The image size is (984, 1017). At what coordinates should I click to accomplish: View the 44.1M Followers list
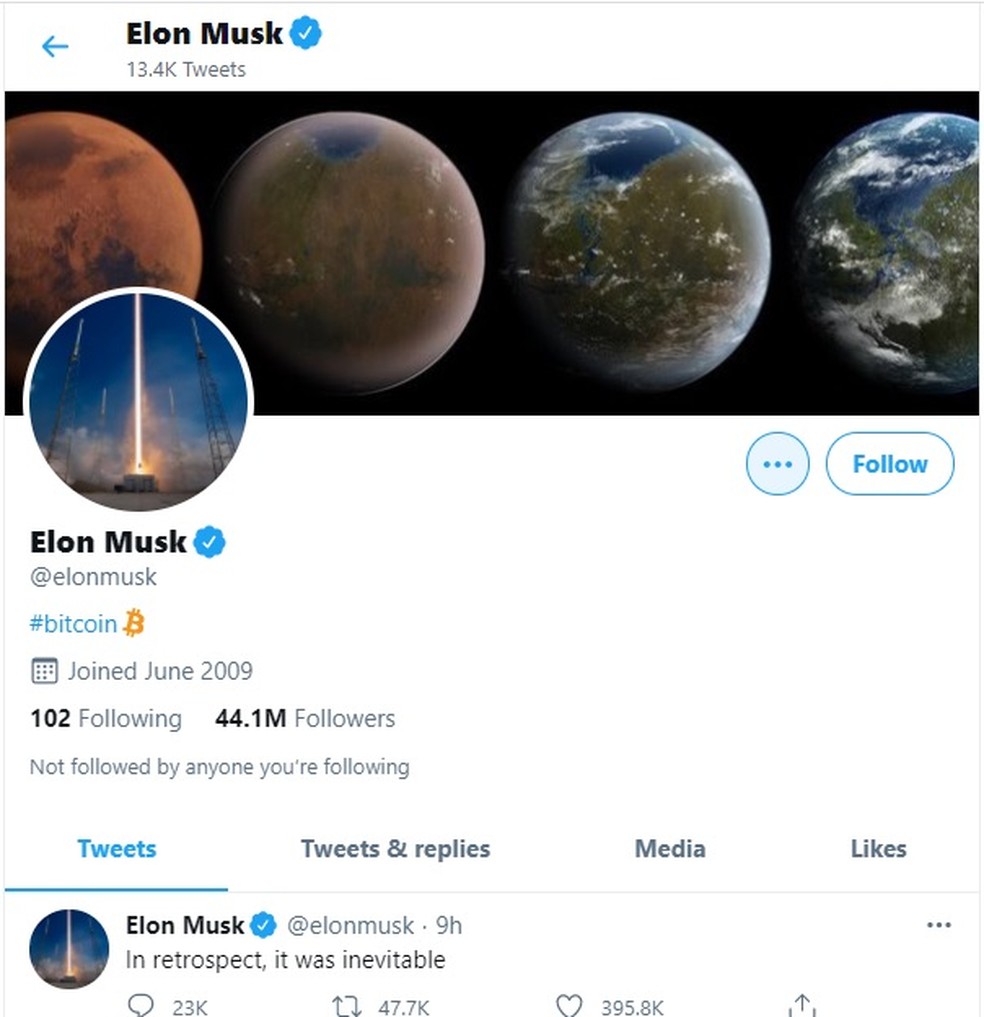305,718
